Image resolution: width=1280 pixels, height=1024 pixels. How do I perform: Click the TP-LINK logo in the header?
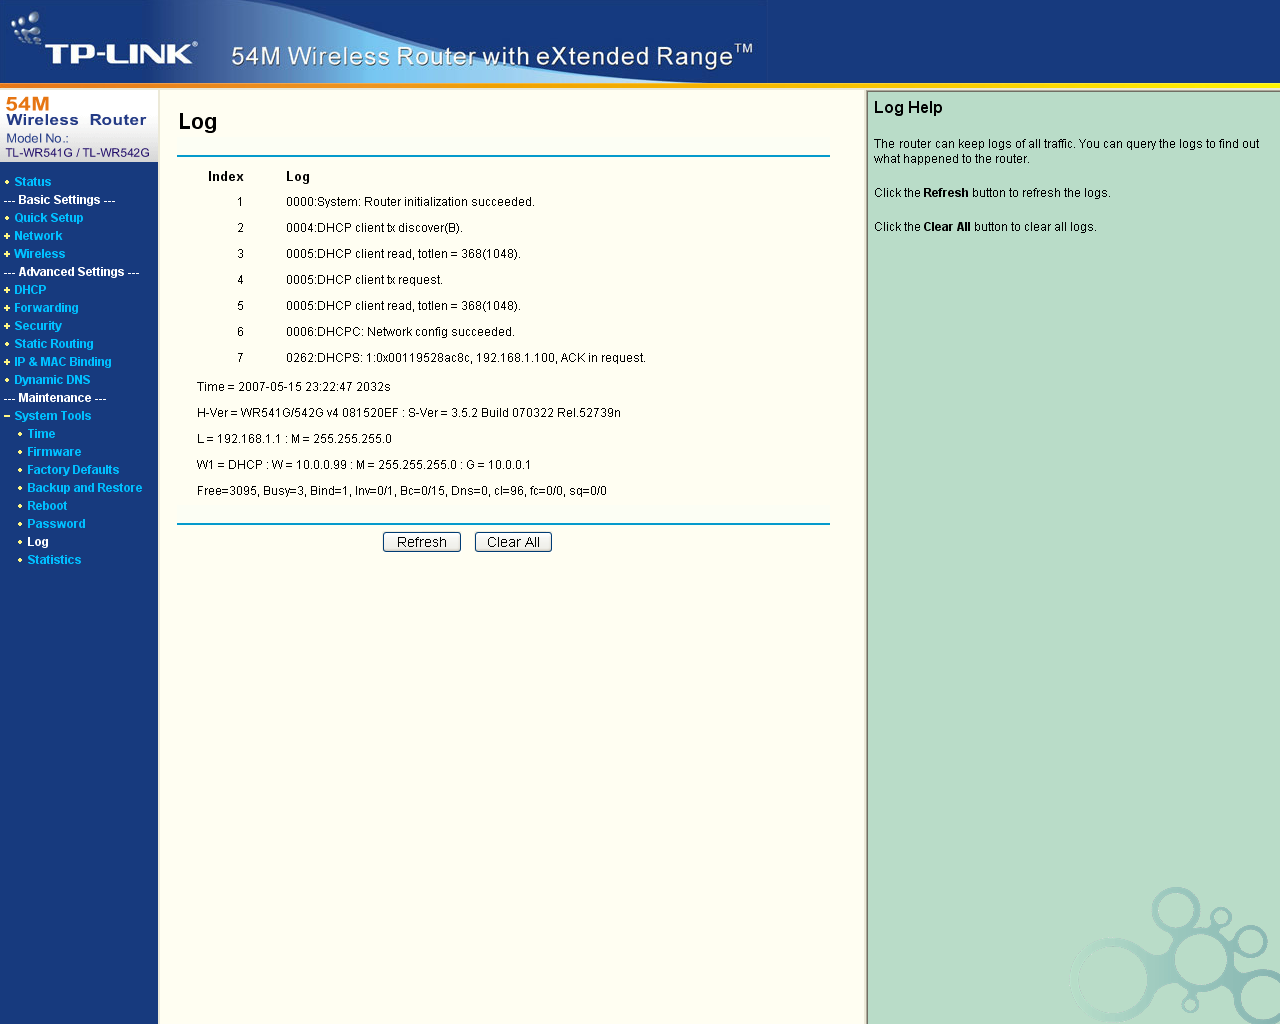104,41
